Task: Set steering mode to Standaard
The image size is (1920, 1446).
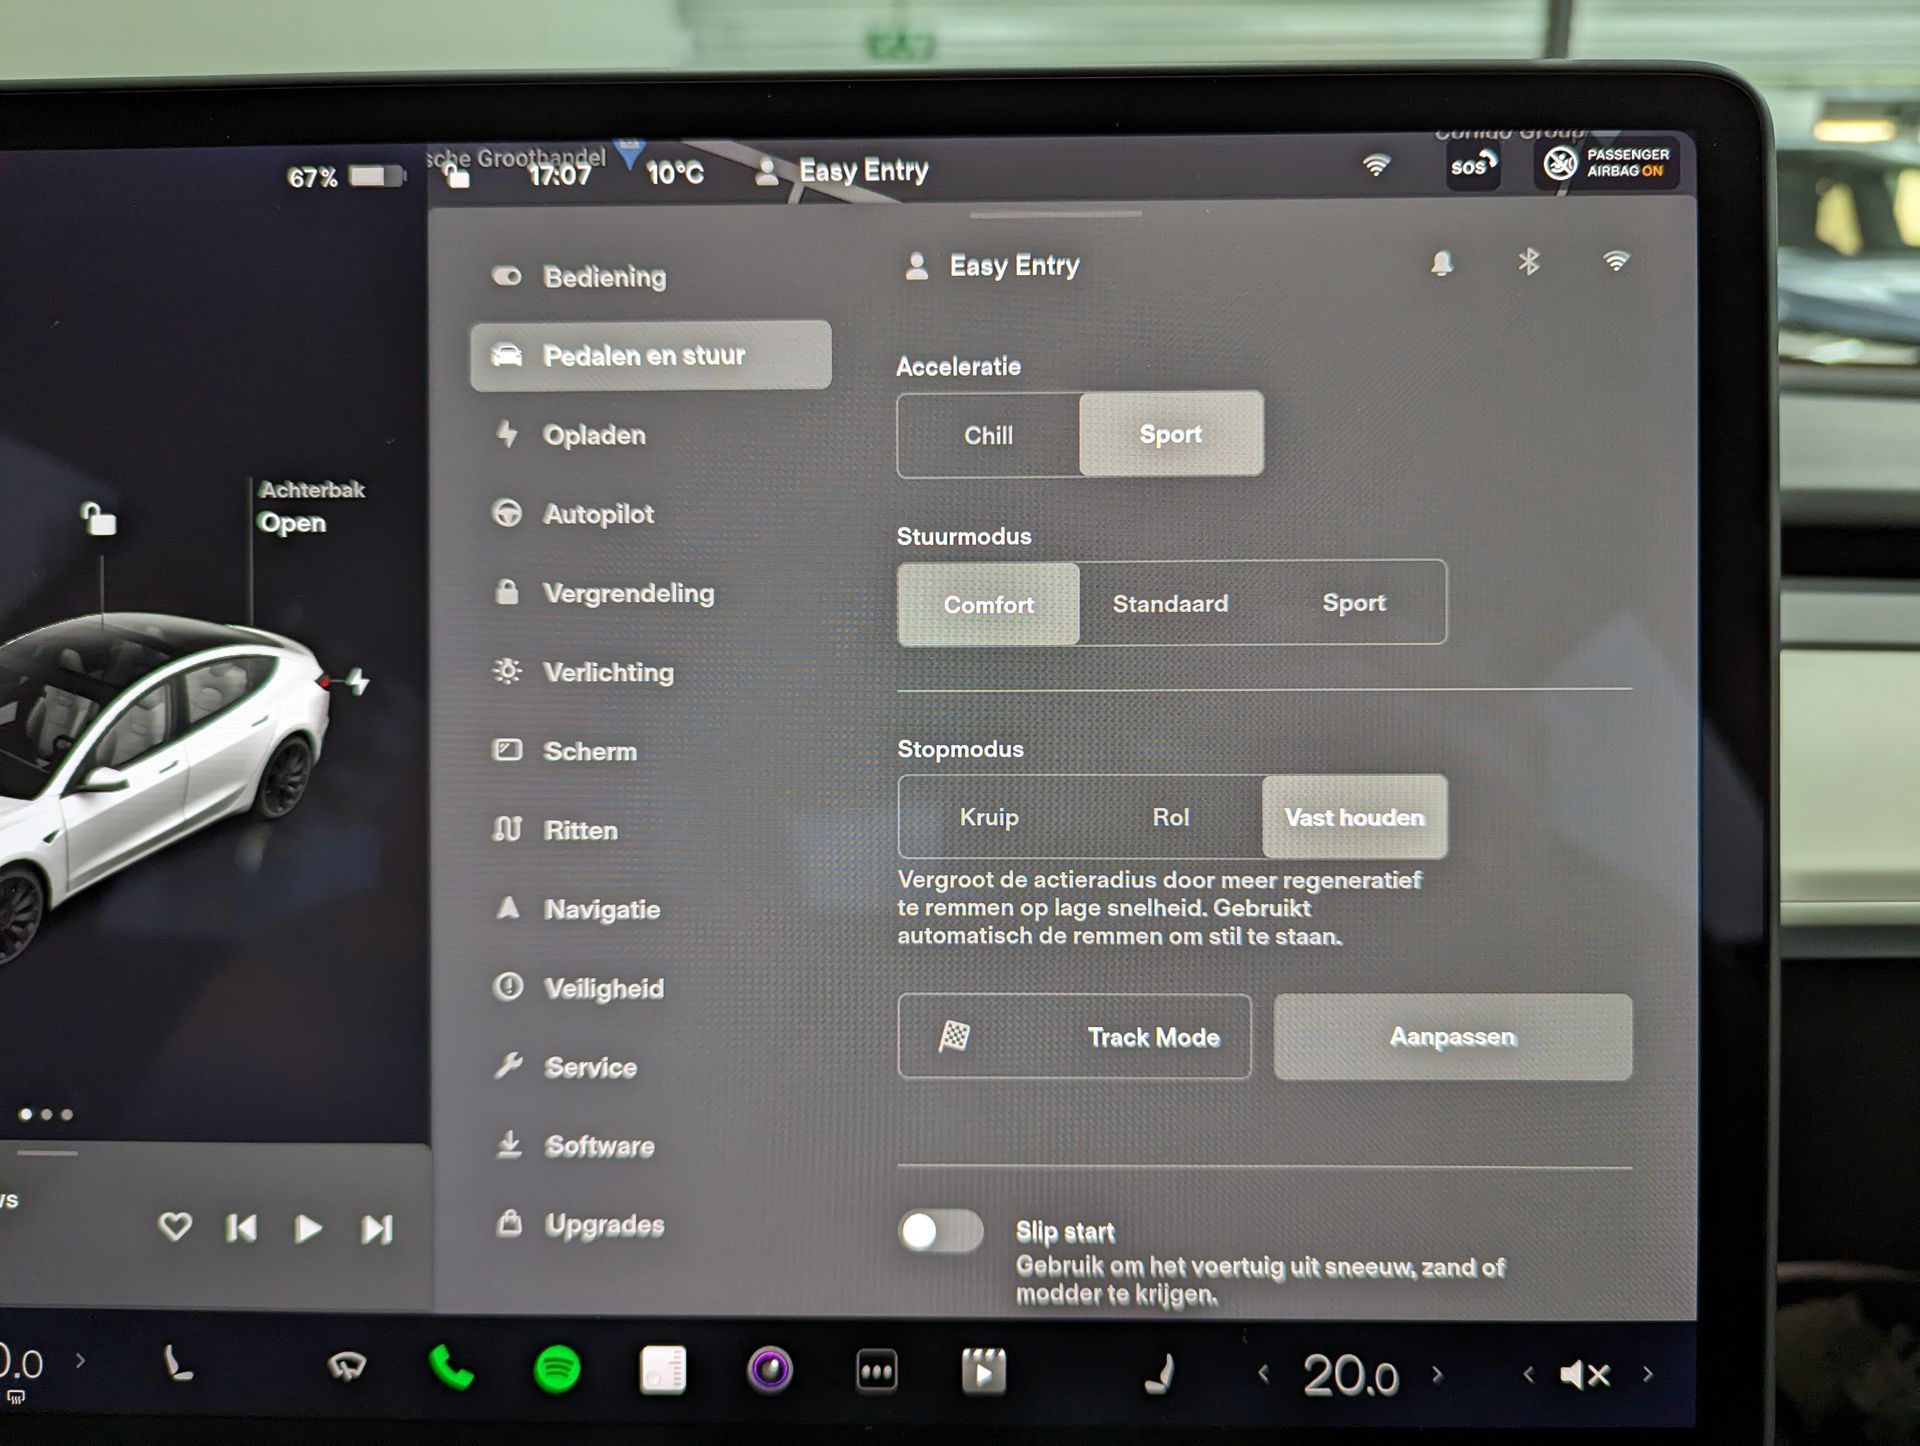Action: tap(1170, 604)
